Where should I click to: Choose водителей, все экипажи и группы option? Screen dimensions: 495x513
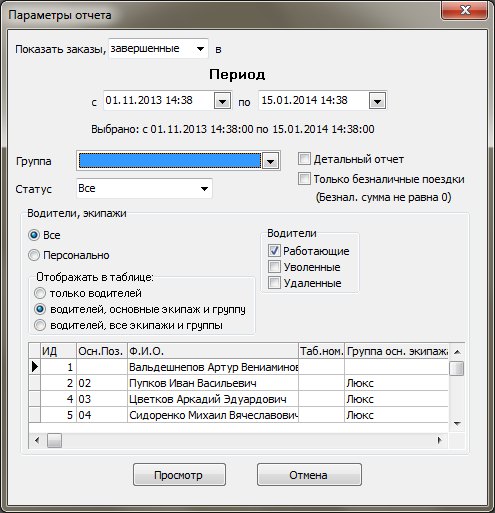tap(40, 325)
